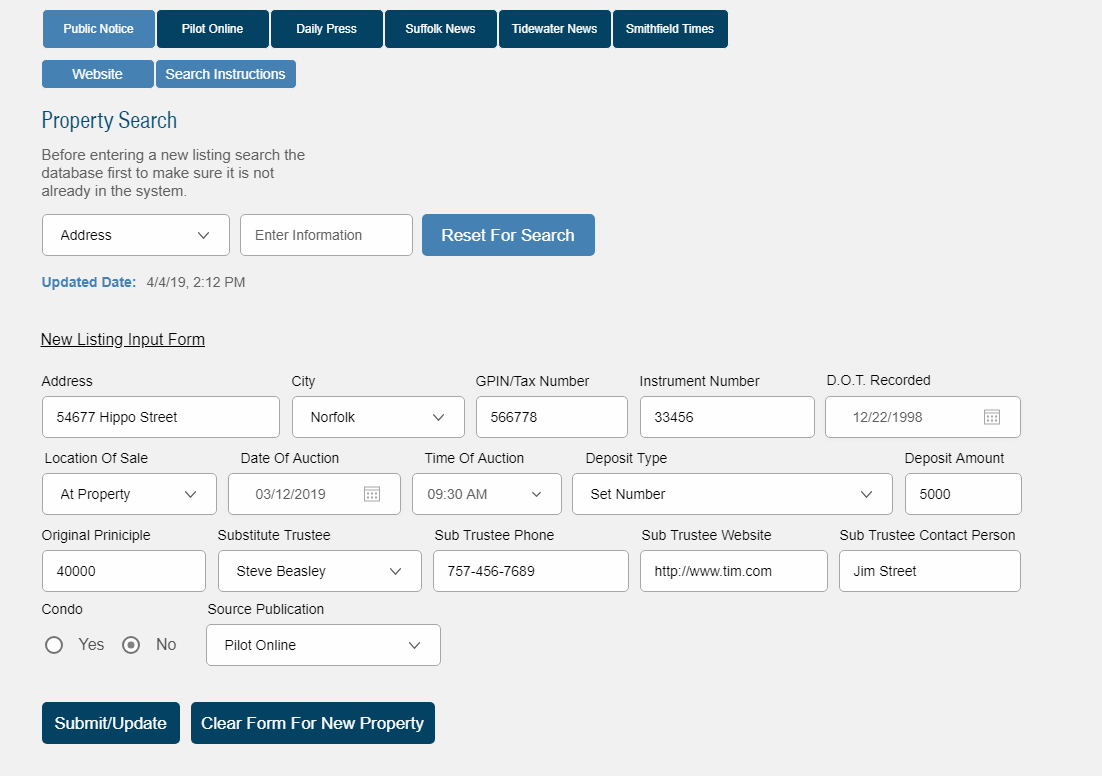Expand the City dropdown showing Norfolk
This screenshot has height=776, width=1102.
378,417
